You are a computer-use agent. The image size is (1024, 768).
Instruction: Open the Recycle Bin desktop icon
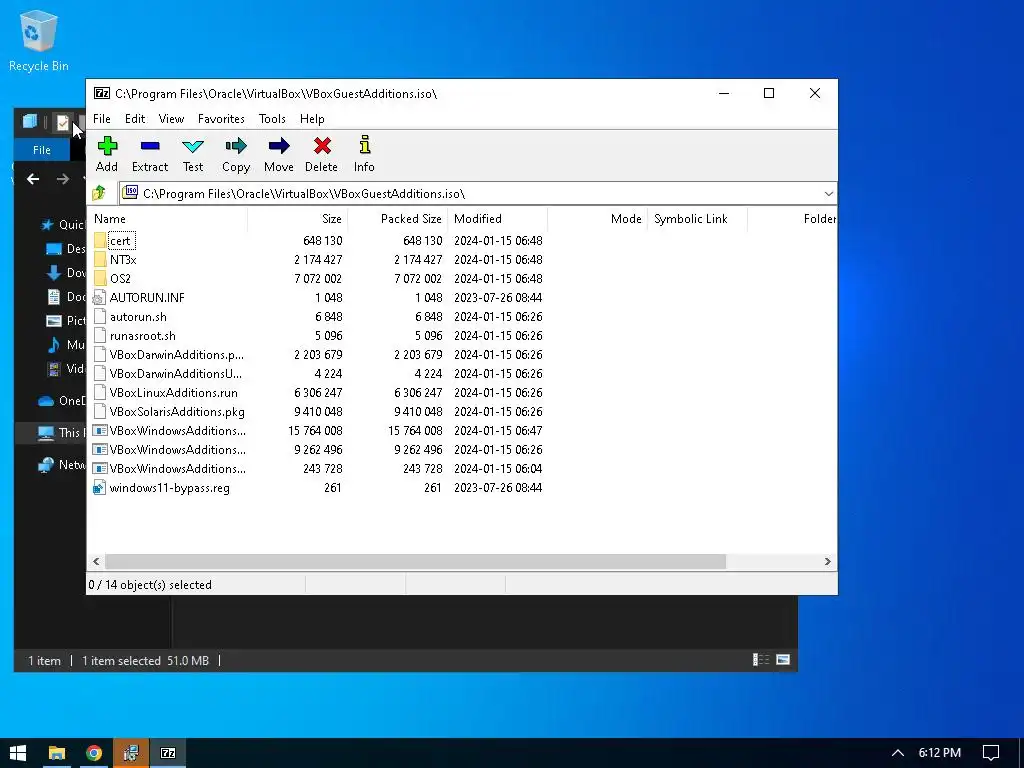point(39,40)
